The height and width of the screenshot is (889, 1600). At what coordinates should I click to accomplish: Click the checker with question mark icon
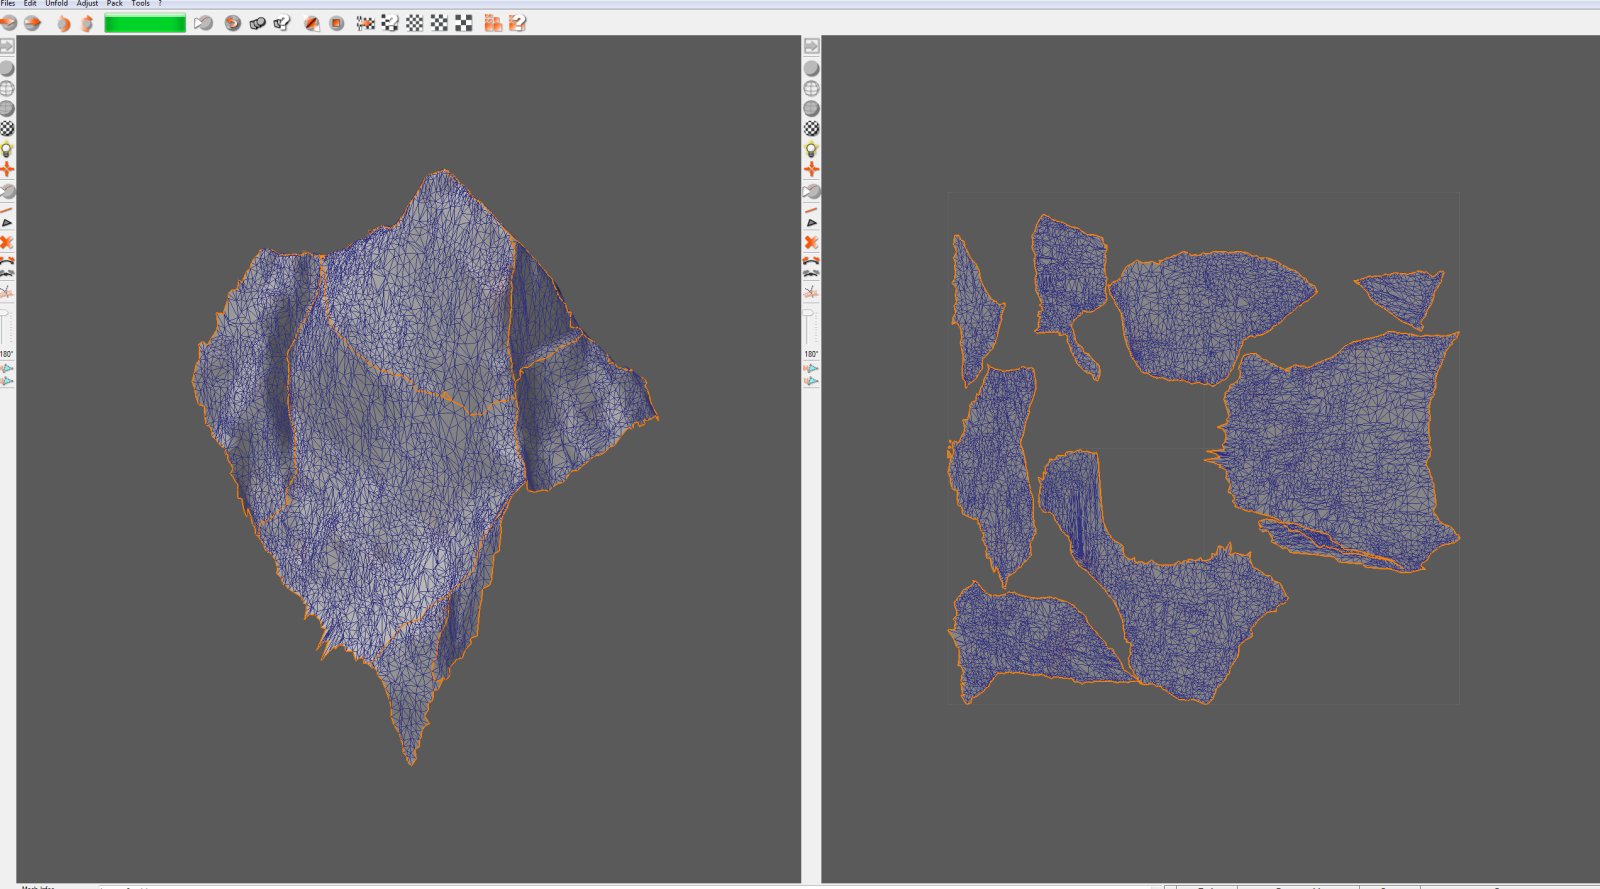[390, 23]
